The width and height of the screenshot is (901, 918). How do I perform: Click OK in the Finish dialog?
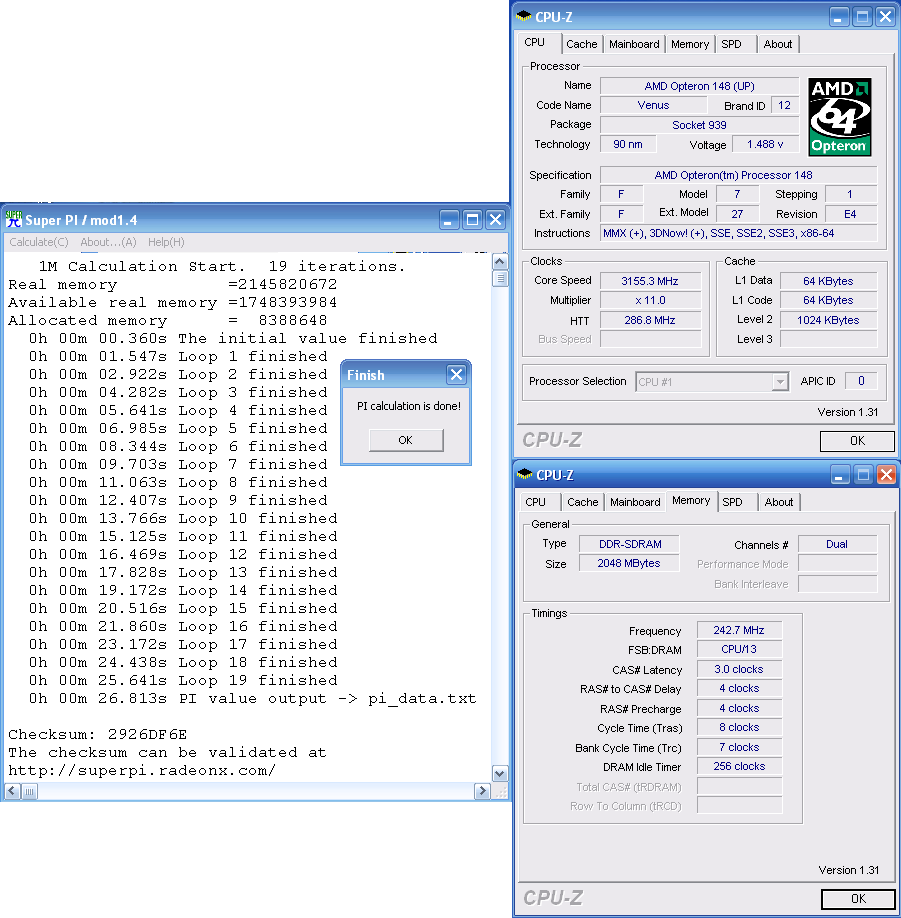pyautogui.click(x=406, y=440)
